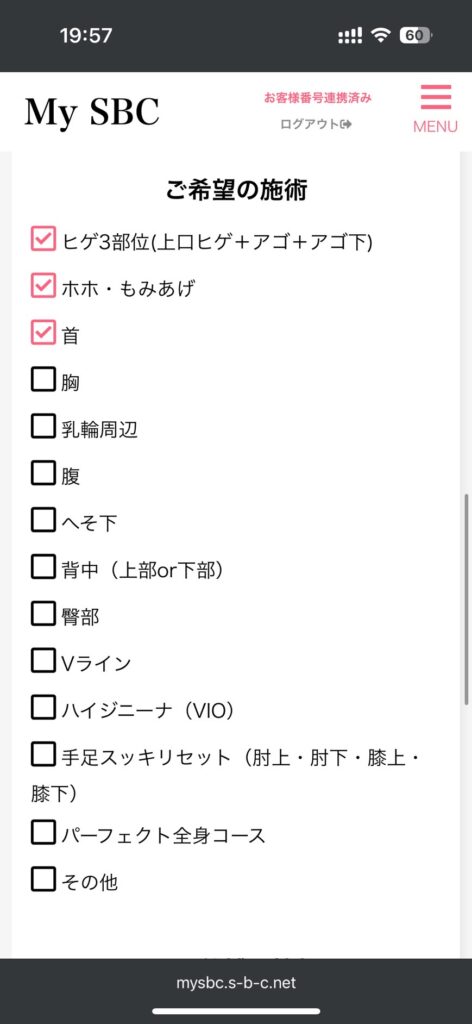Click the logout arrow icon
This screenshot has height=1024, width=472.
(346, 124)
